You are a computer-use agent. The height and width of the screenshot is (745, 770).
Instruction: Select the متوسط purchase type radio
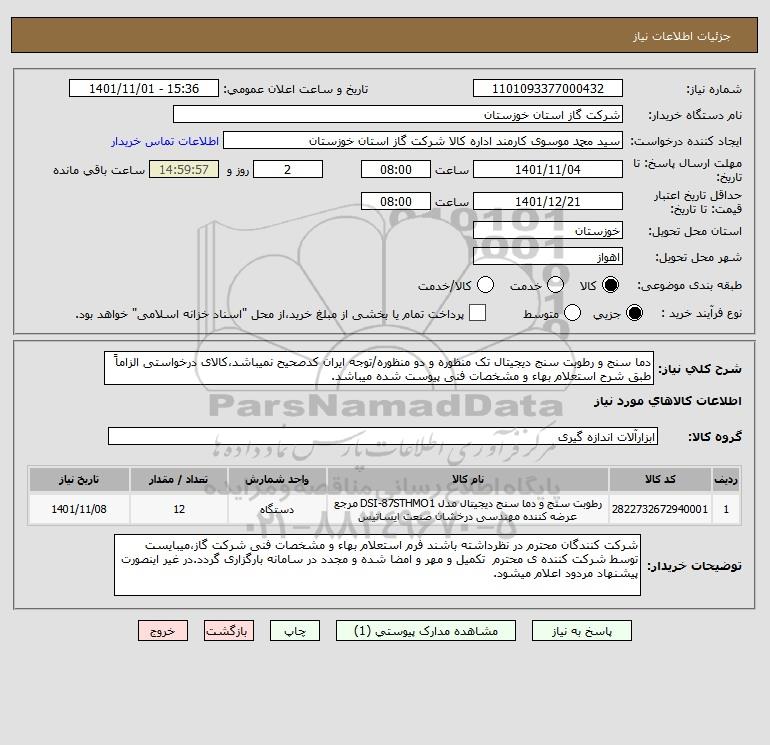tap(572, 313)
